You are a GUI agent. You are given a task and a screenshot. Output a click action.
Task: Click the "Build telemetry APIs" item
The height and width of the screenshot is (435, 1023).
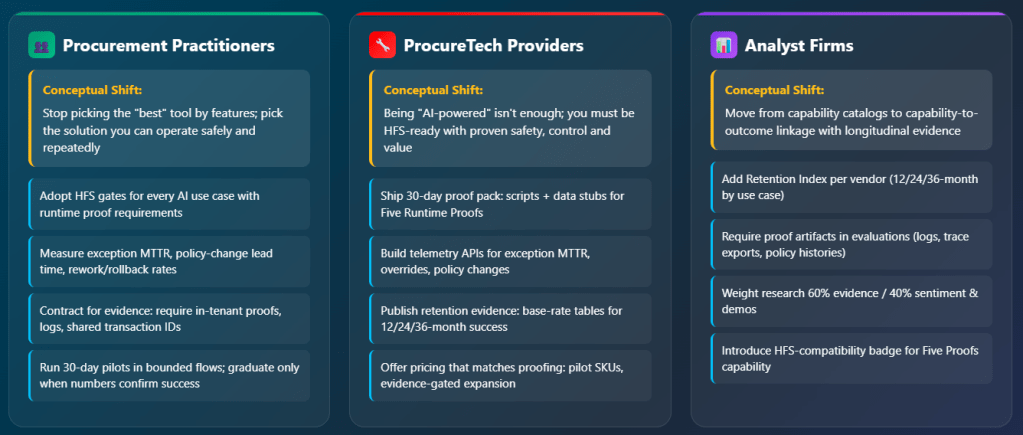(x=510, y=261)
